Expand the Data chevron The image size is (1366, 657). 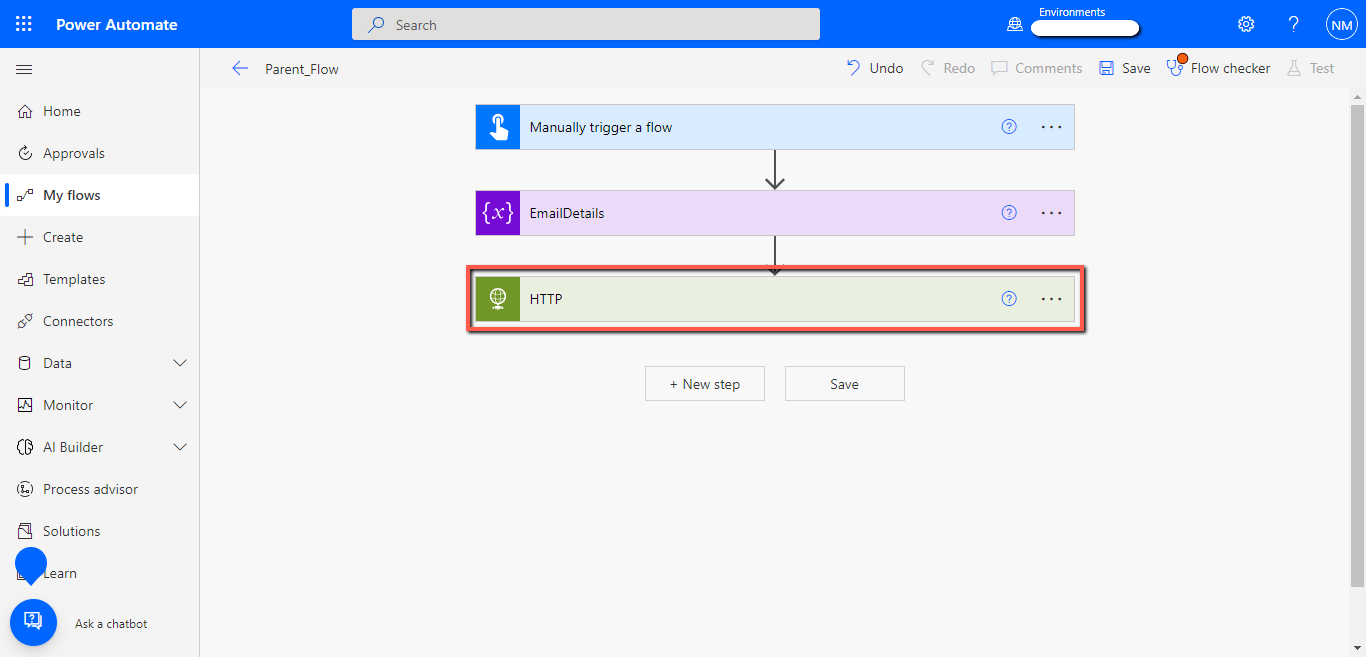pyautogui.click(x=180, y=363)
